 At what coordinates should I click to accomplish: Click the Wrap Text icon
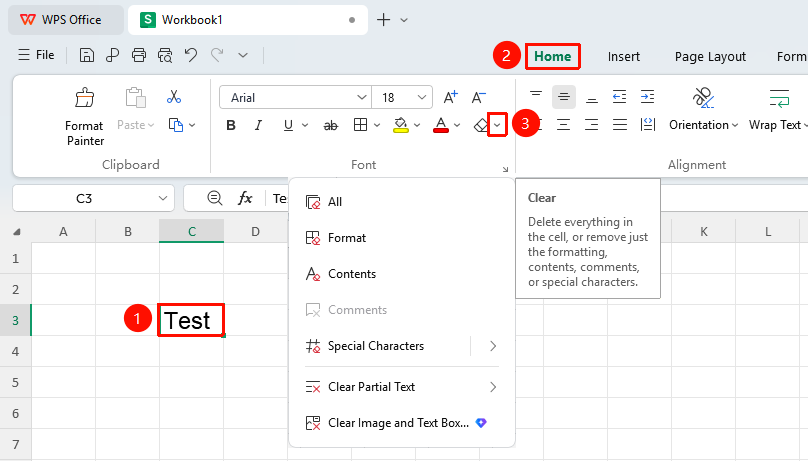tap(779, 97)
